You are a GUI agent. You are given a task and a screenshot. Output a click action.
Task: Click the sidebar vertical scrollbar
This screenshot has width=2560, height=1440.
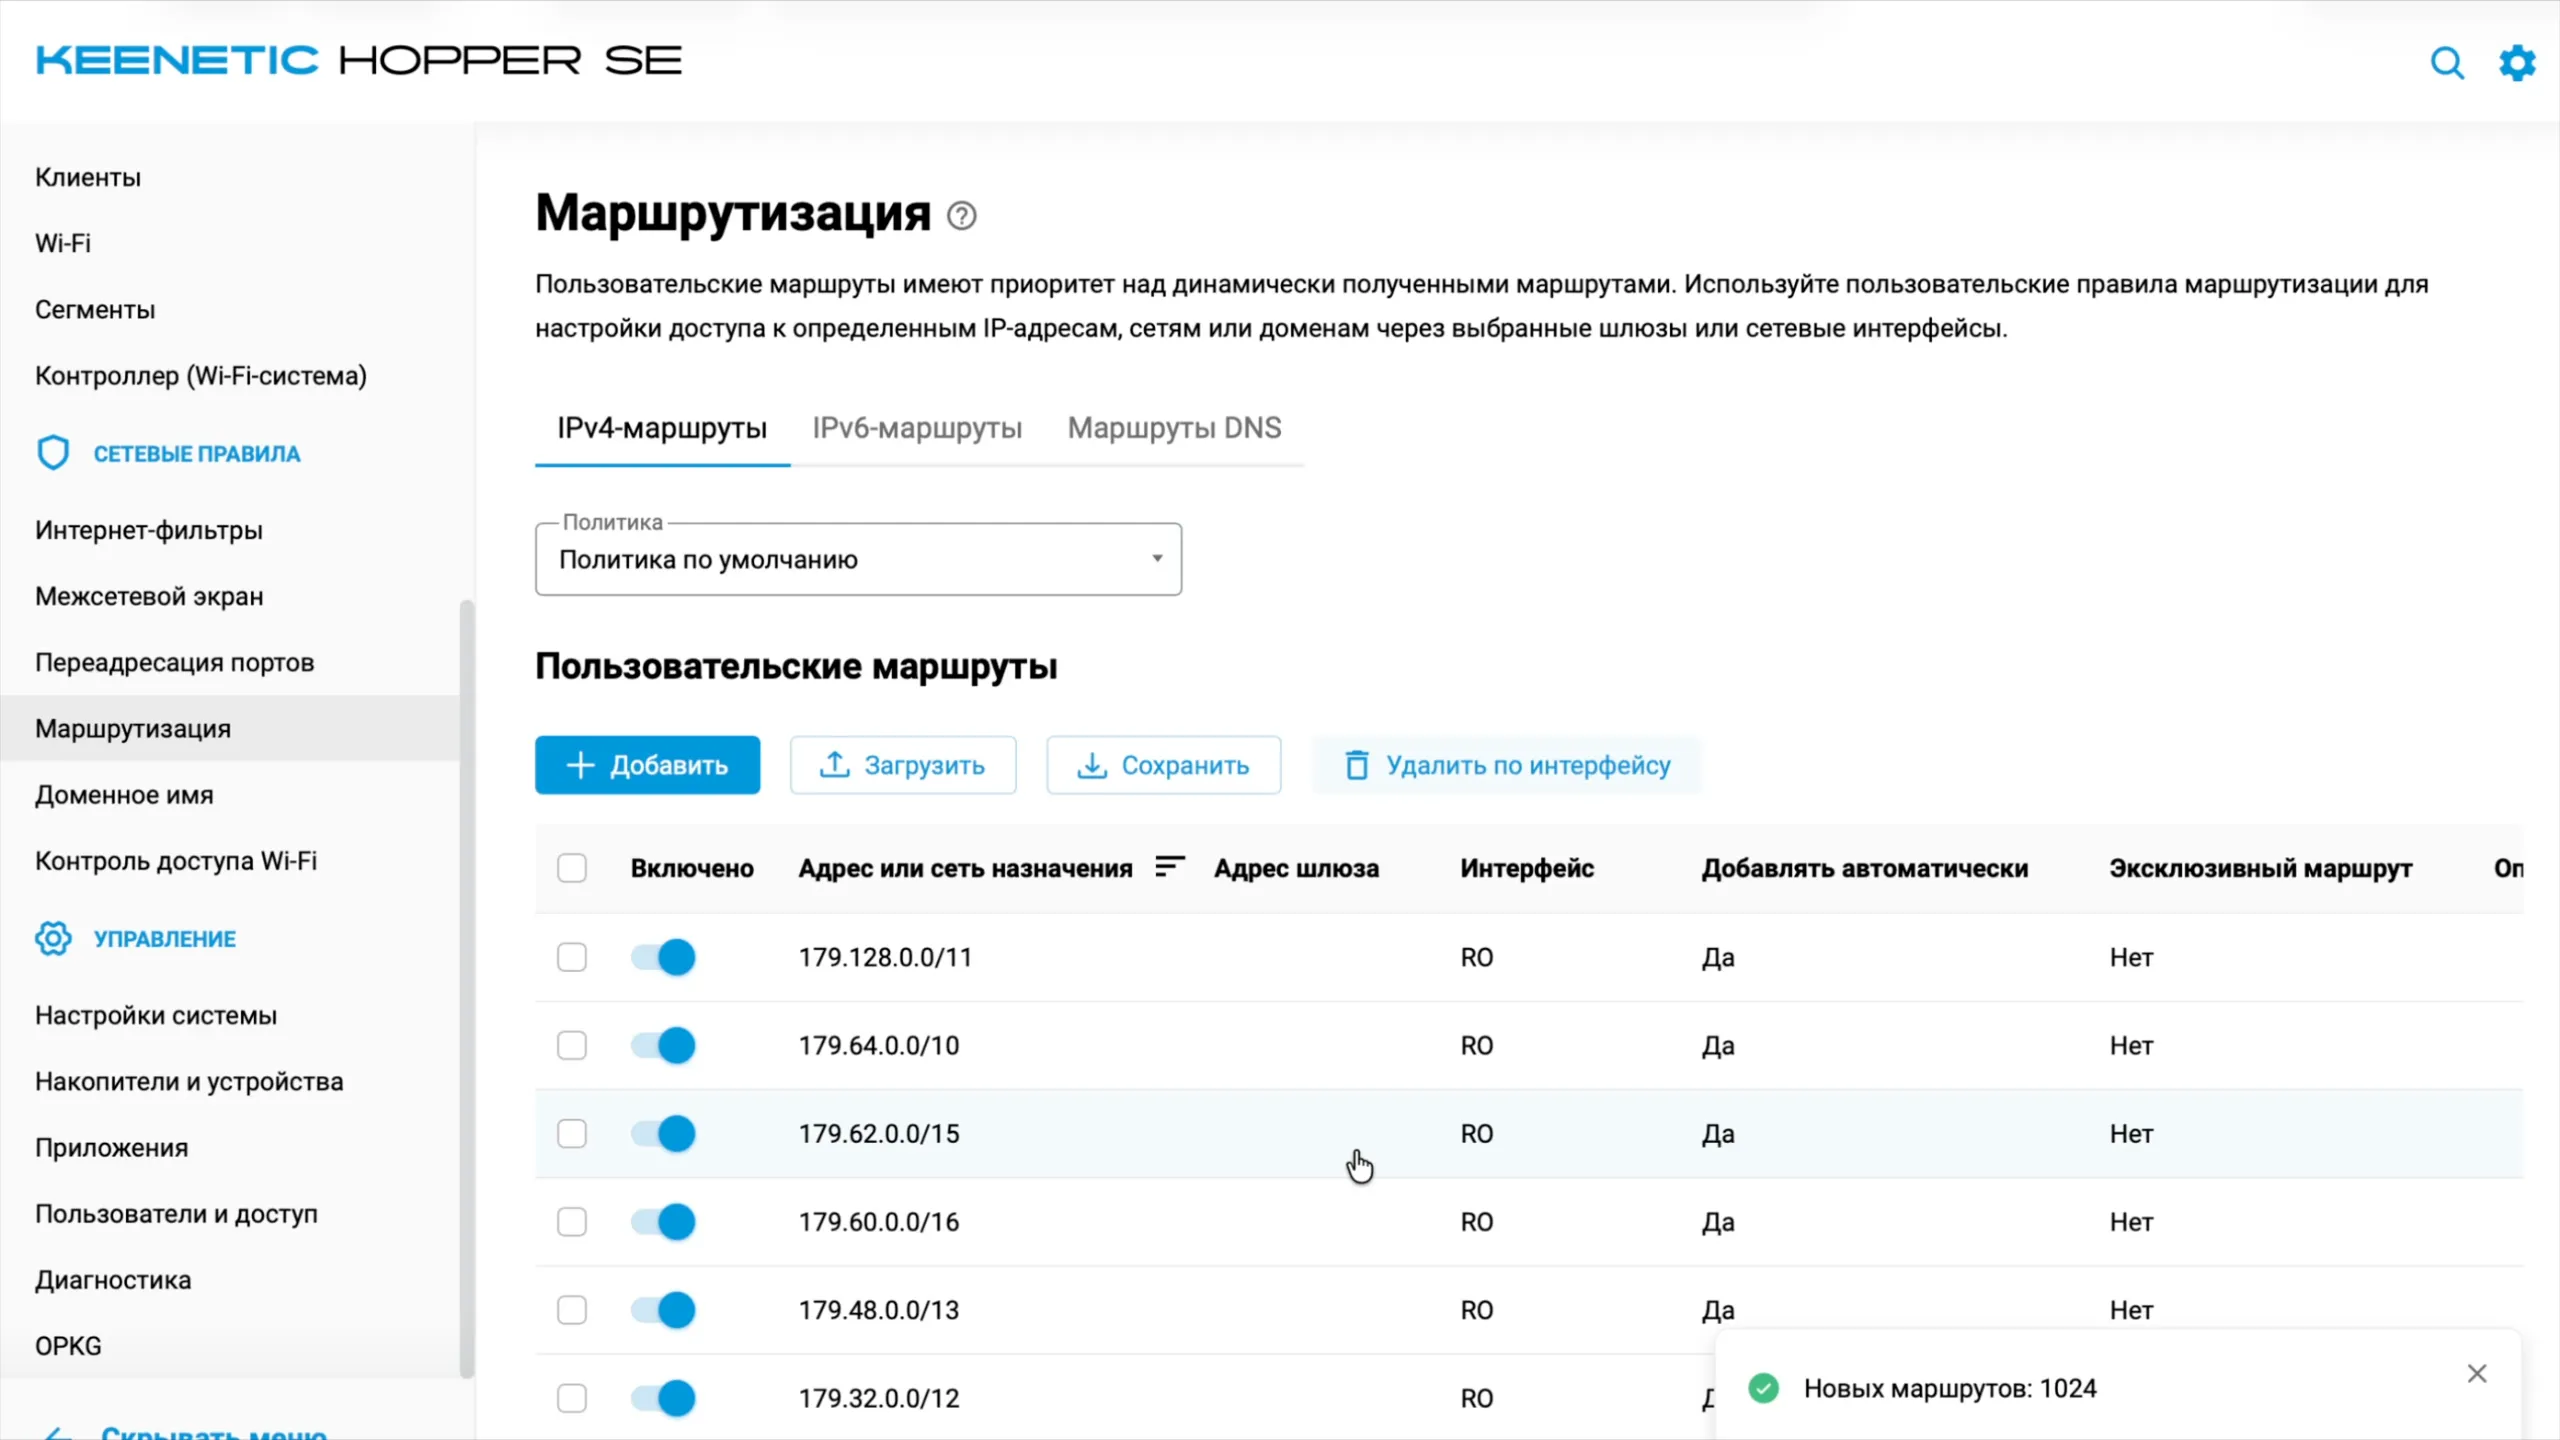466,988
